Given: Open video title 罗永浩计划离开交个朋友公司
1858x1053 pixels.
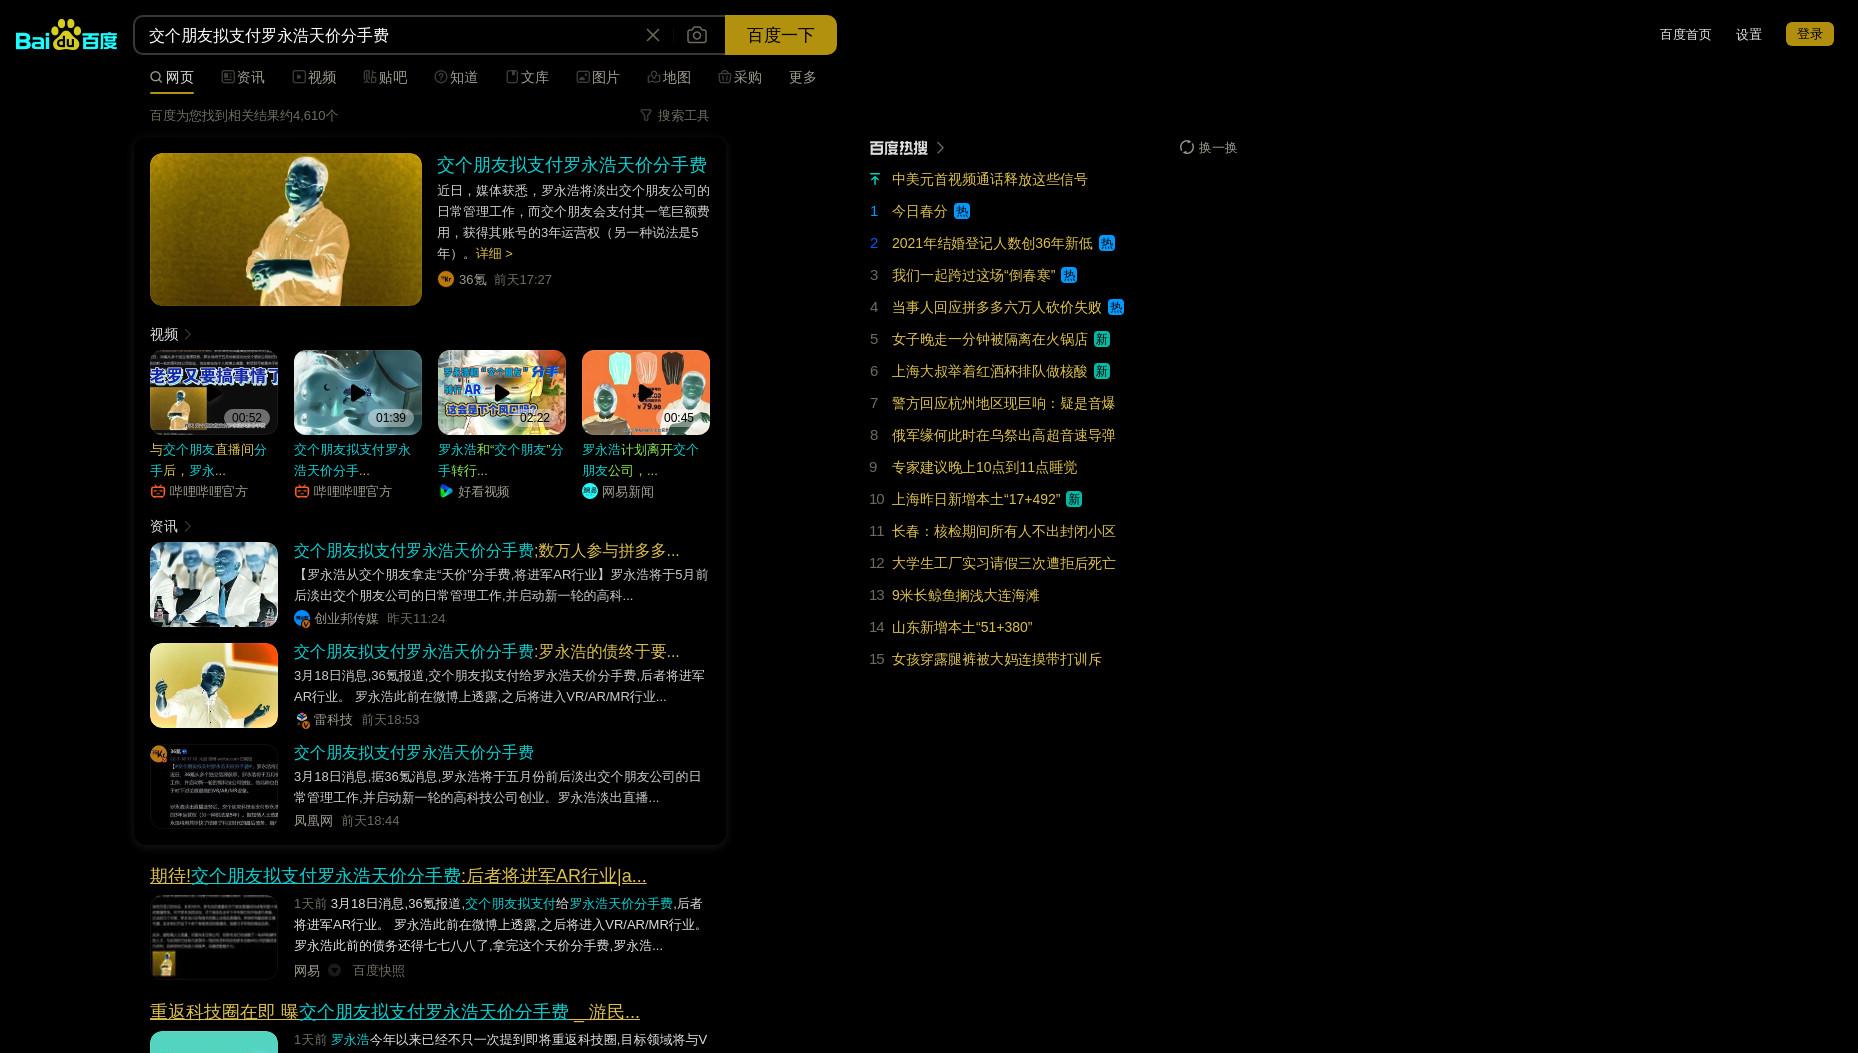Looking at the screenshot, I should (640, 460).
